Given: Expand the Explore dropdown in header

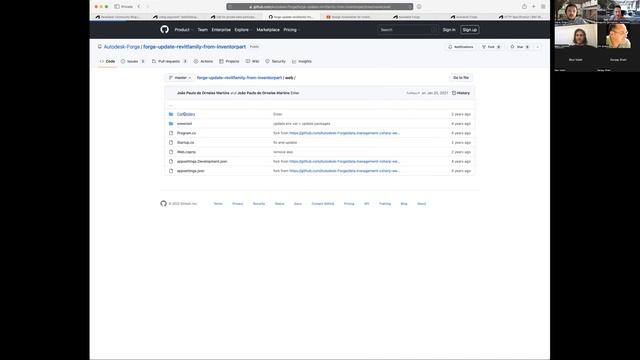Looking at the screenshot, I should tap(243, 30).
